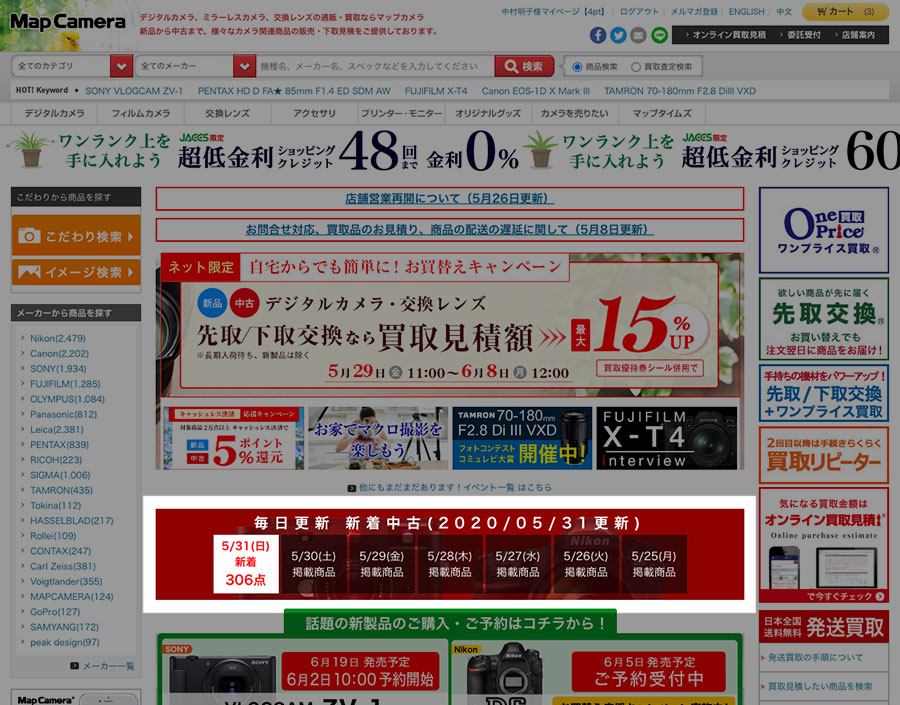Expand the 全てのカテゴリ dropdown

click(121, 67)
